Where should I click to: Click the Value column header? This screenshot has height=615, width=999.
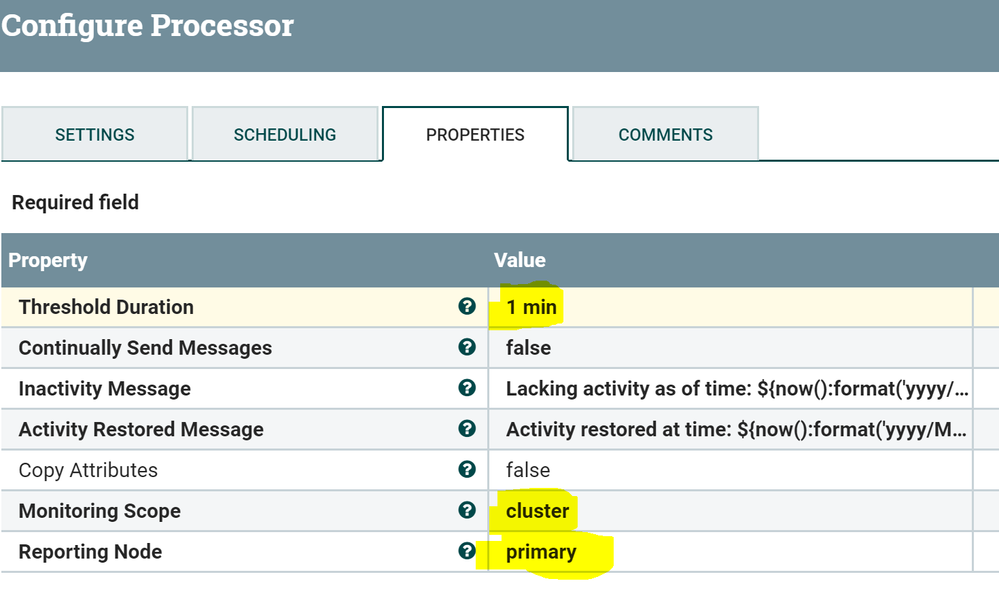coord(519,260)
